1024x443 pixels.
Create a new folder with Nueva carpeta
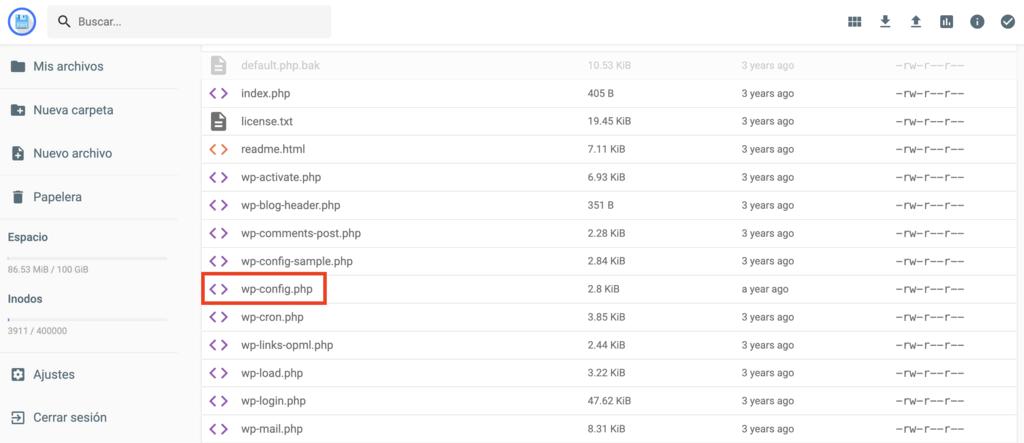click(x=73, y=110)
